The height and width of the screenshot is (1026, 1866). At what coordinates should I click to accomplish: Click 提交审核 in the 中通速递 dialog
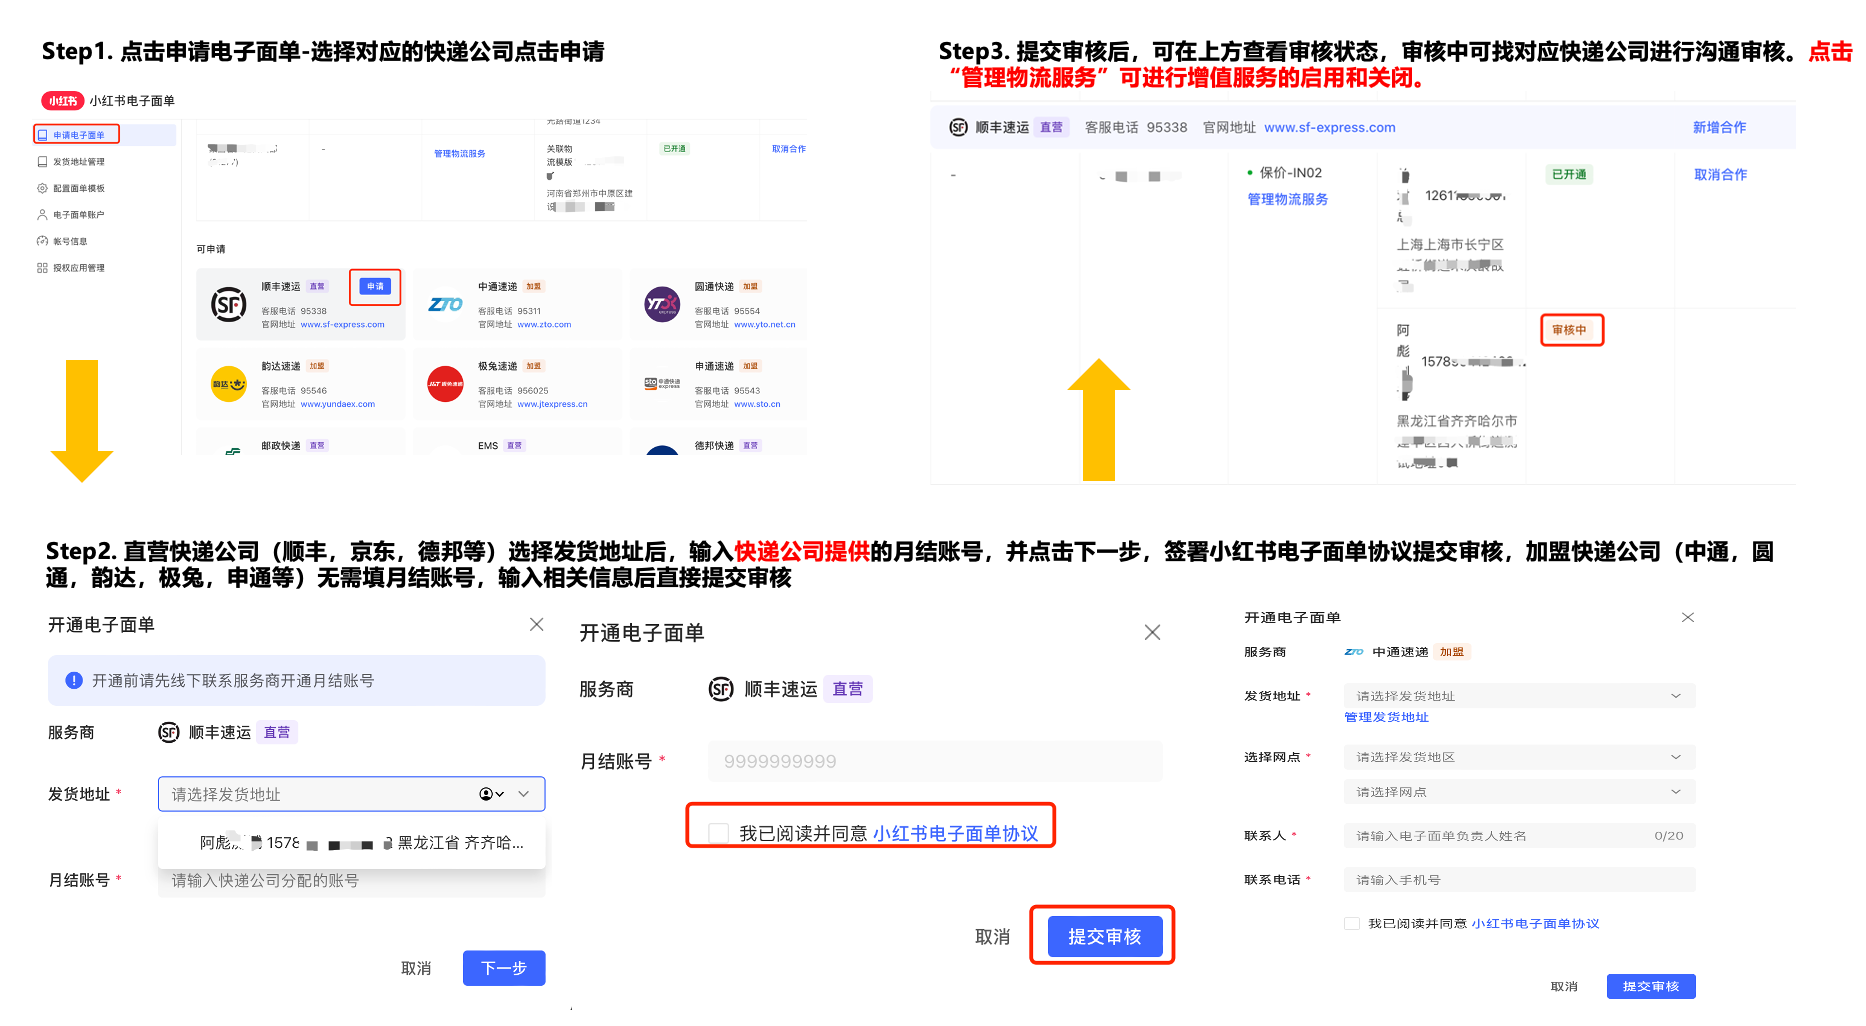1651,986
